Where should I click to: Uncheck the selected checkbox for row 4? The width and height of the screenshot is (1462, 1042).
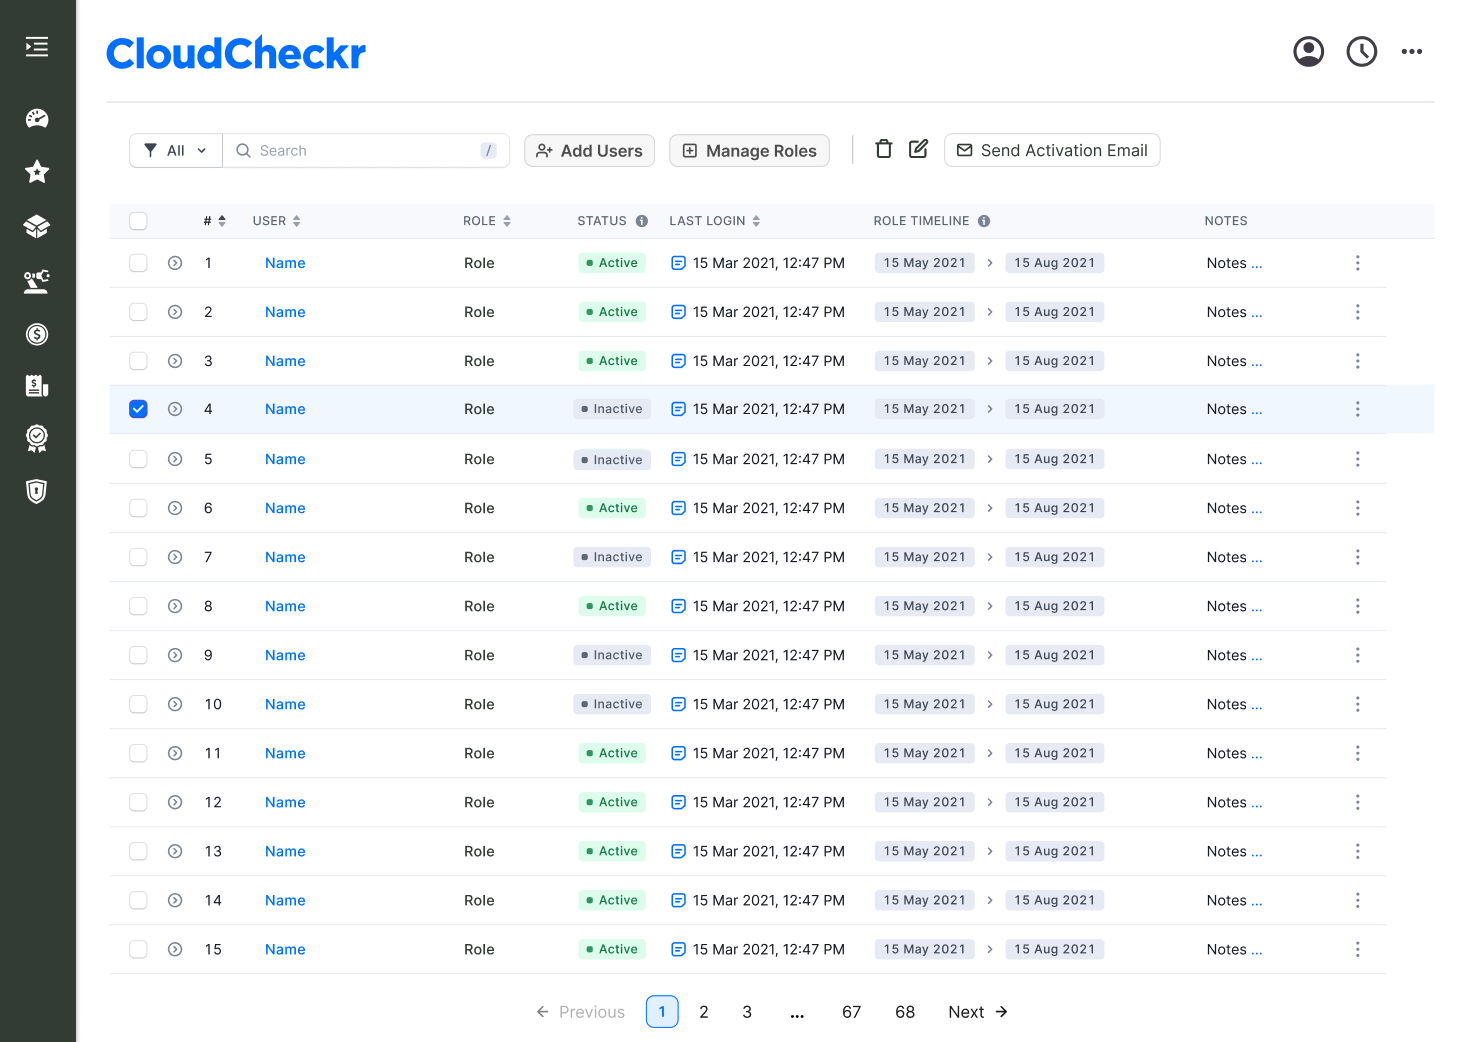[x=138, y=409]
